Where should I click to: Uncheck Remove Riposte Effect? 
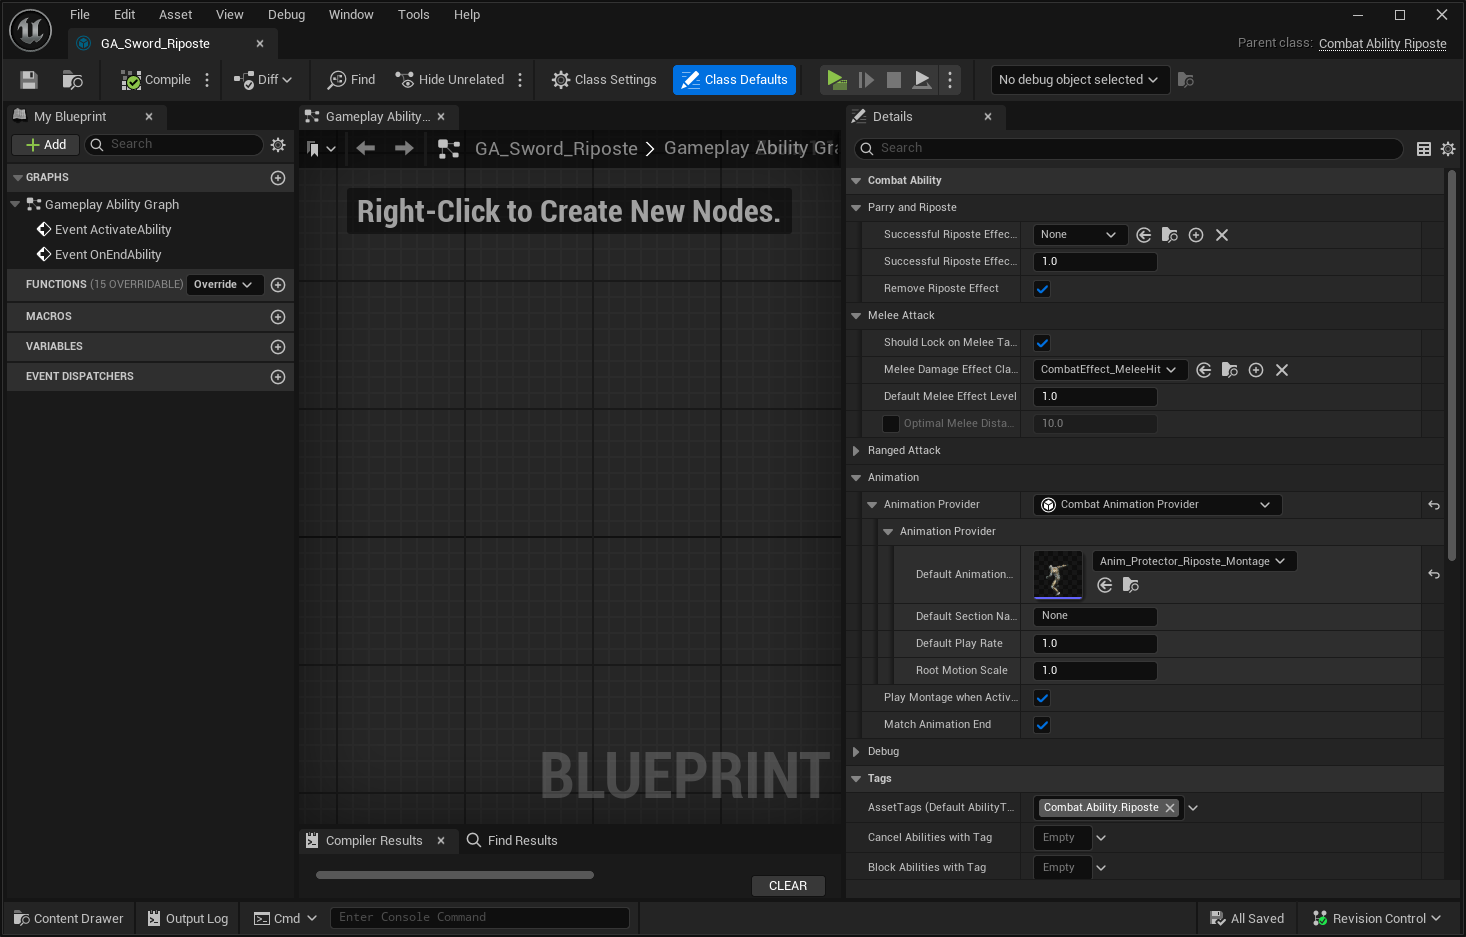point(1042,289)
